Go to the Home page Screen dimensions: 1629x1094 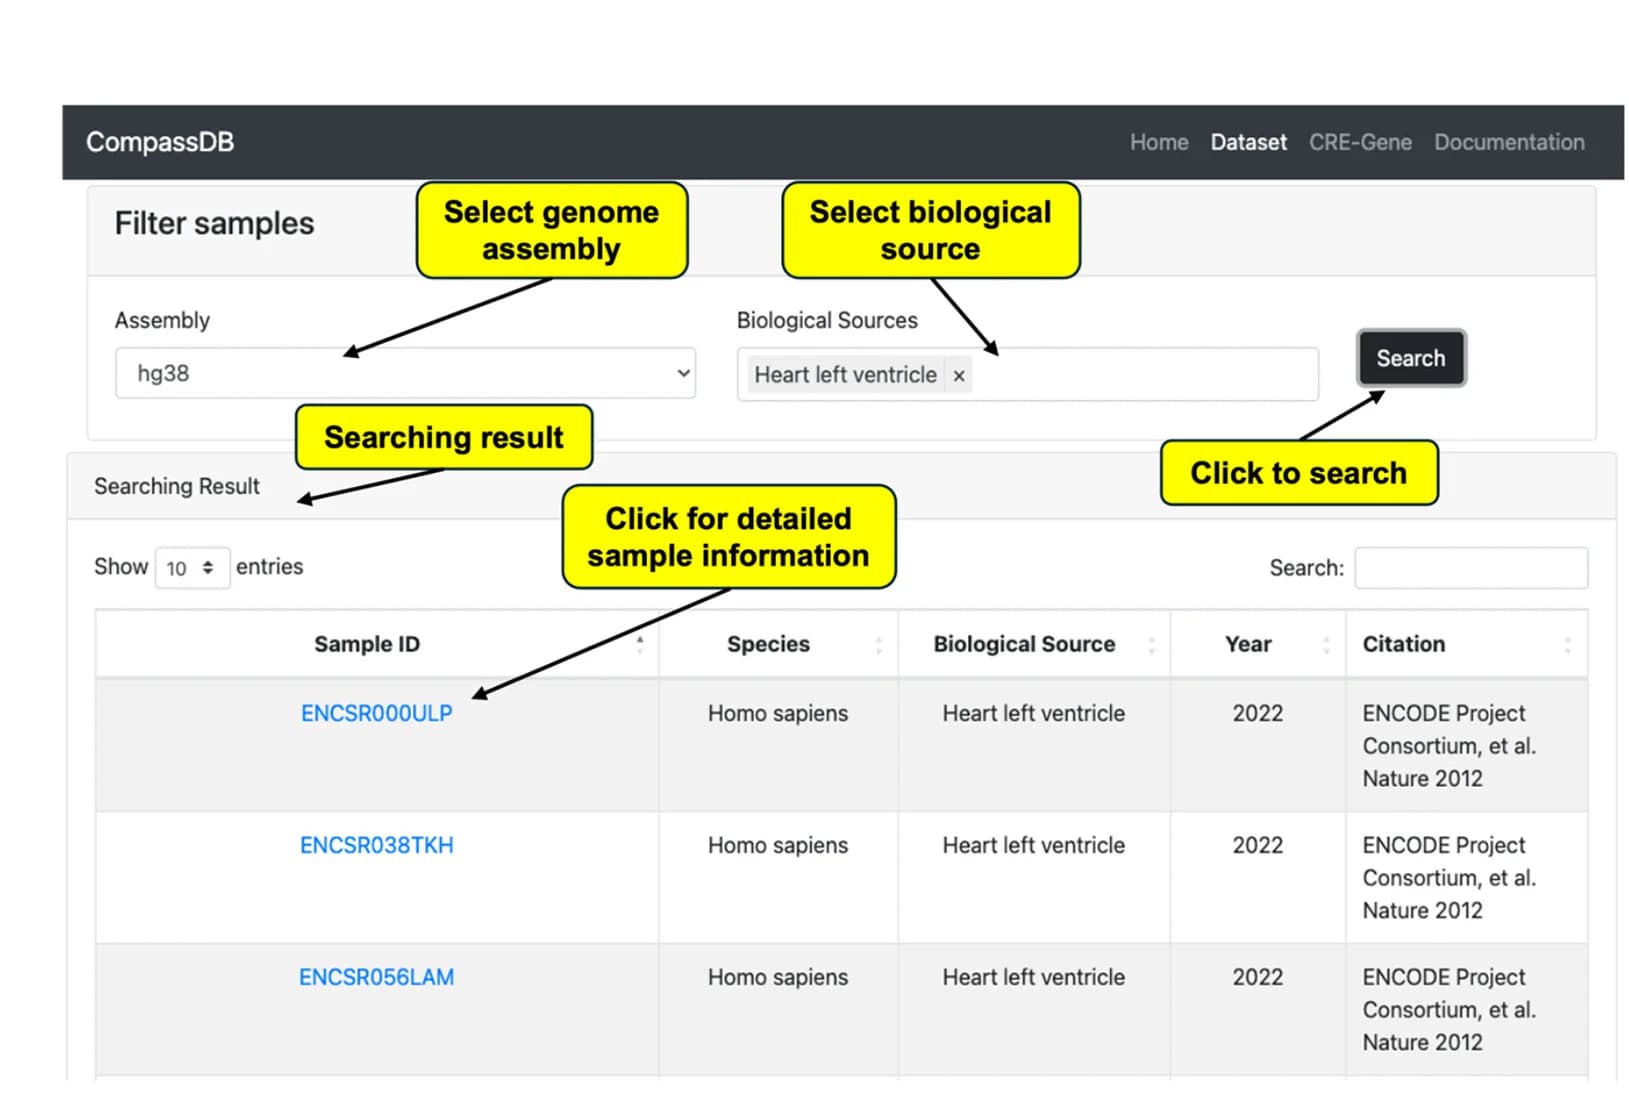click(x=1159, y=142)
